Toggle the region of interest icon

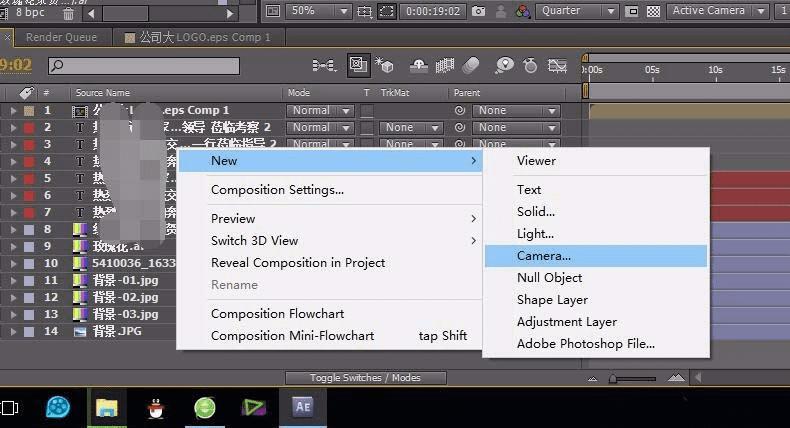386,11
